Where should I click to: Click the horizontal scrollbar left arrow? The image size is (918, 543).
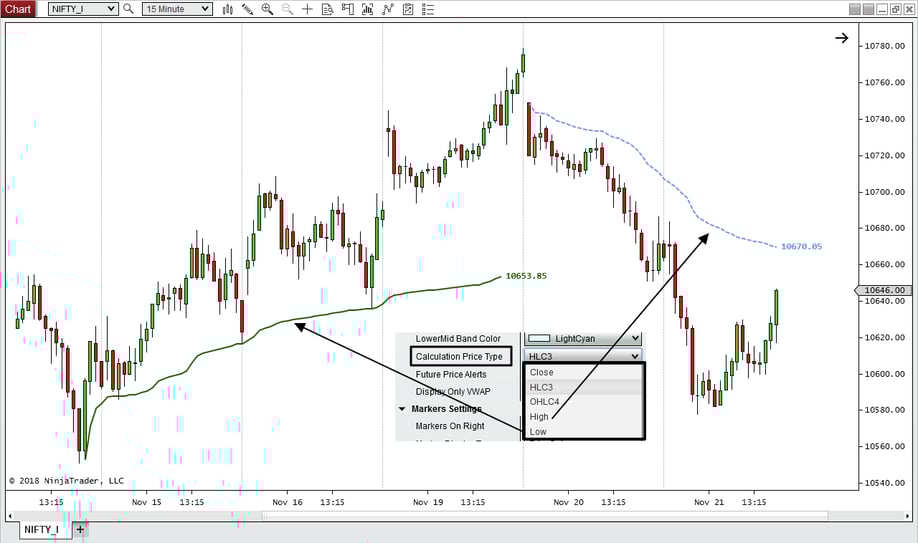coord(10,516)
